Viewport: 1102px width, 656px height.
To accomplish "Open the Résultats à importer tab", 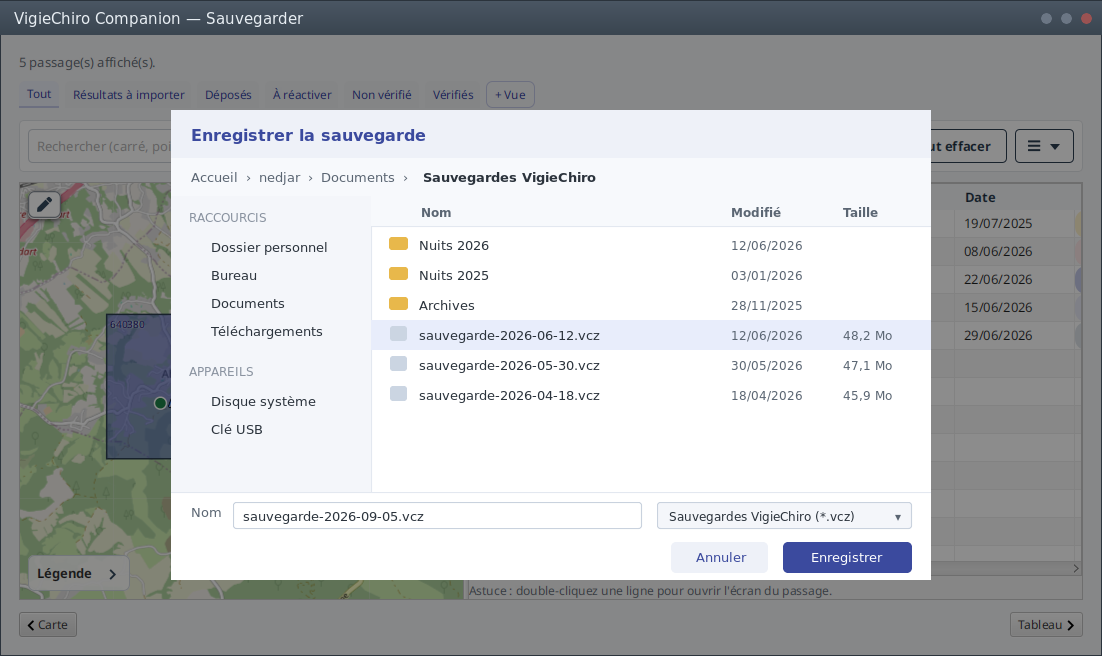I will [129, 95].
